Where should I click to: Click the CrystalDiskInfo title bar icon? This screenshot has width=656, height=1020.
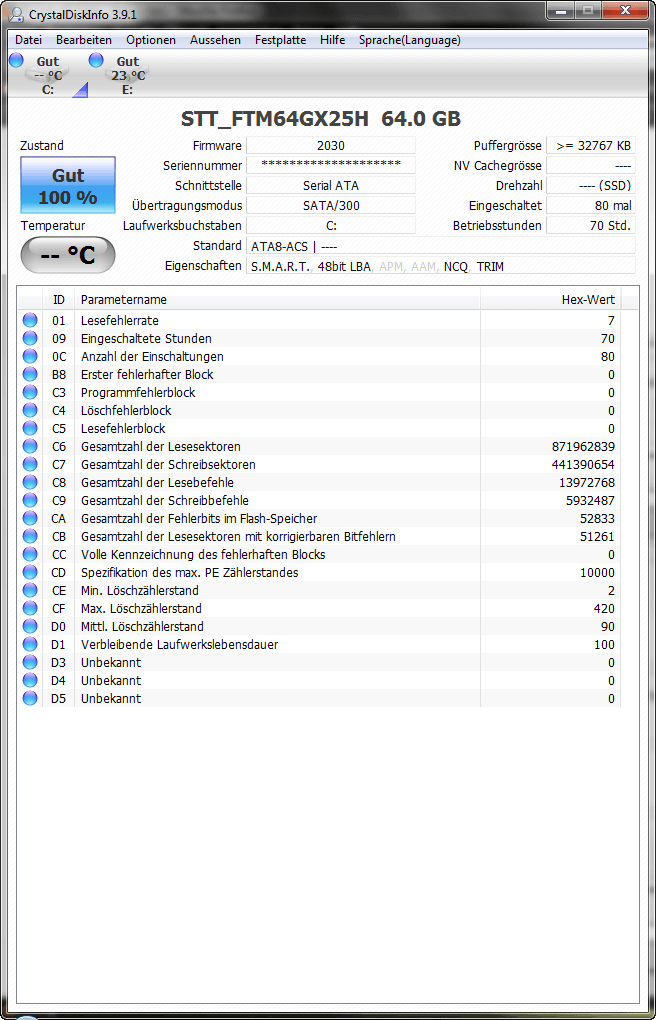point(17,14)
